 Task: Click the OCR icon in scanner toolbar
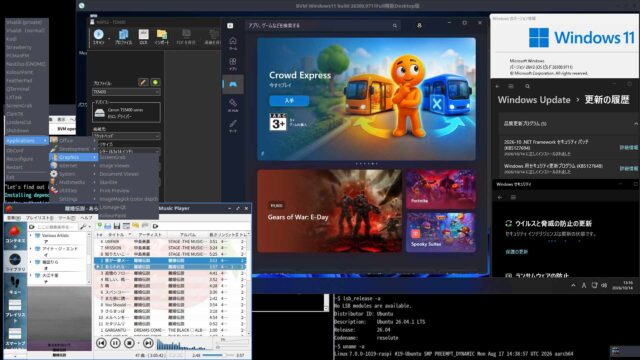143,37
